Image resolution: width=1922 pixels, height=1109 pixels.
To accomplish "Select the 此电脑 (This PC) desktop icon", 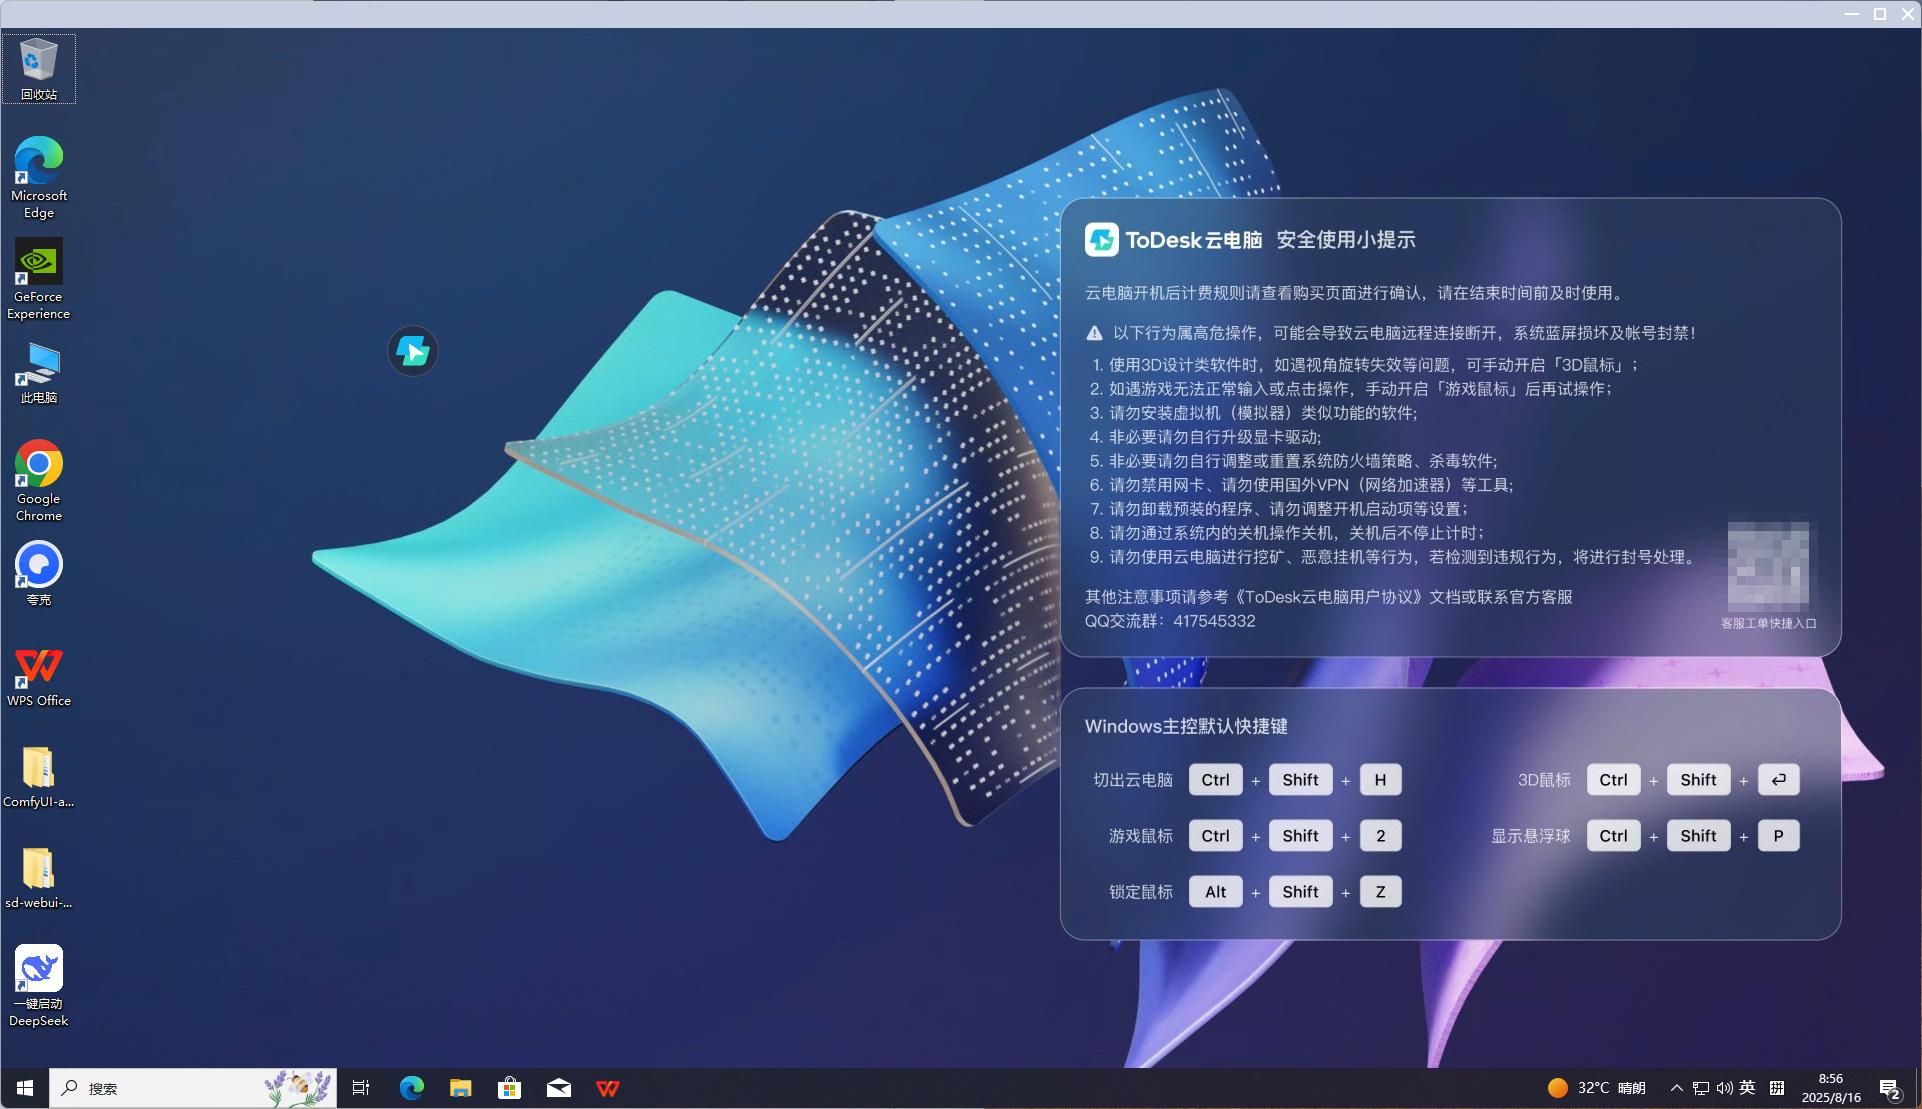I will [x=39, y=373].
